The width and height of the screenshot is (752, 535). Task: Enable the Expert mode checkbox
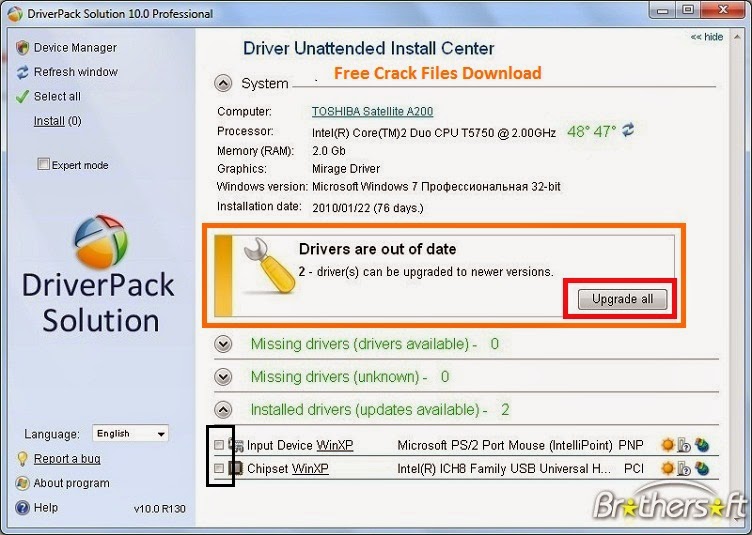click(x=44, y=164)
